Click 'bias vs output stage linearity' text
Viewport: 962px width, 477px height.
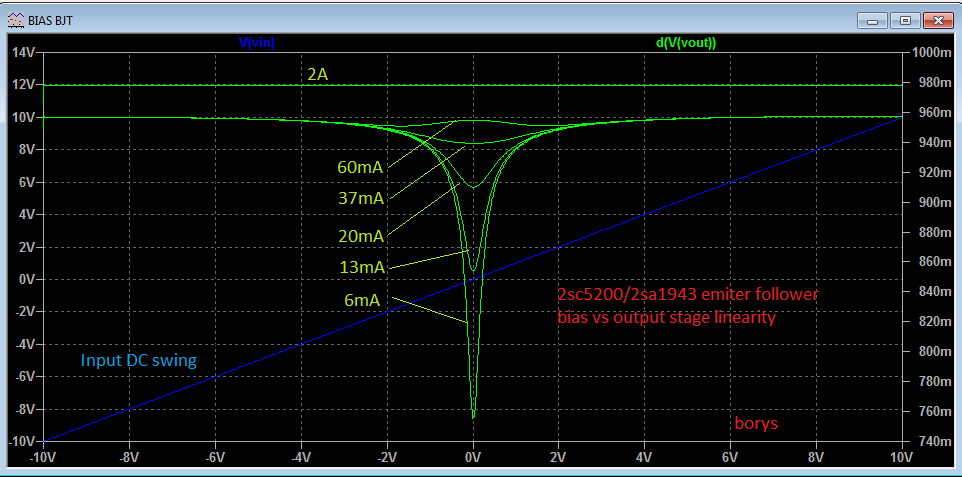(x=666, y=317)
